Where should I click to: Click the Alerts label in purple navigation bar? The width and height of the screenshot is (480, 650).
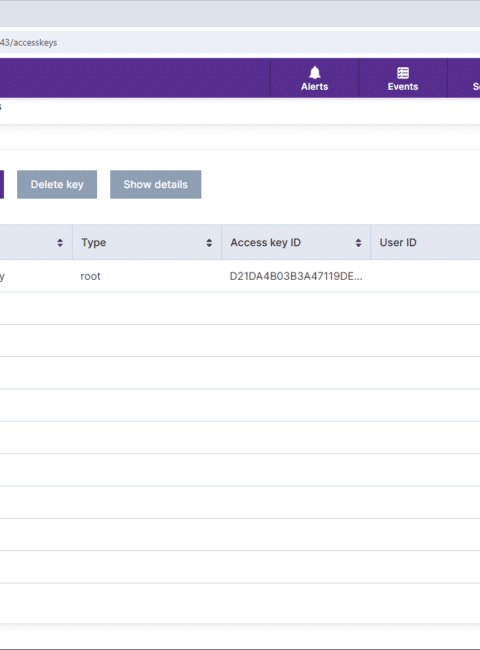click(x=315, y=87)
